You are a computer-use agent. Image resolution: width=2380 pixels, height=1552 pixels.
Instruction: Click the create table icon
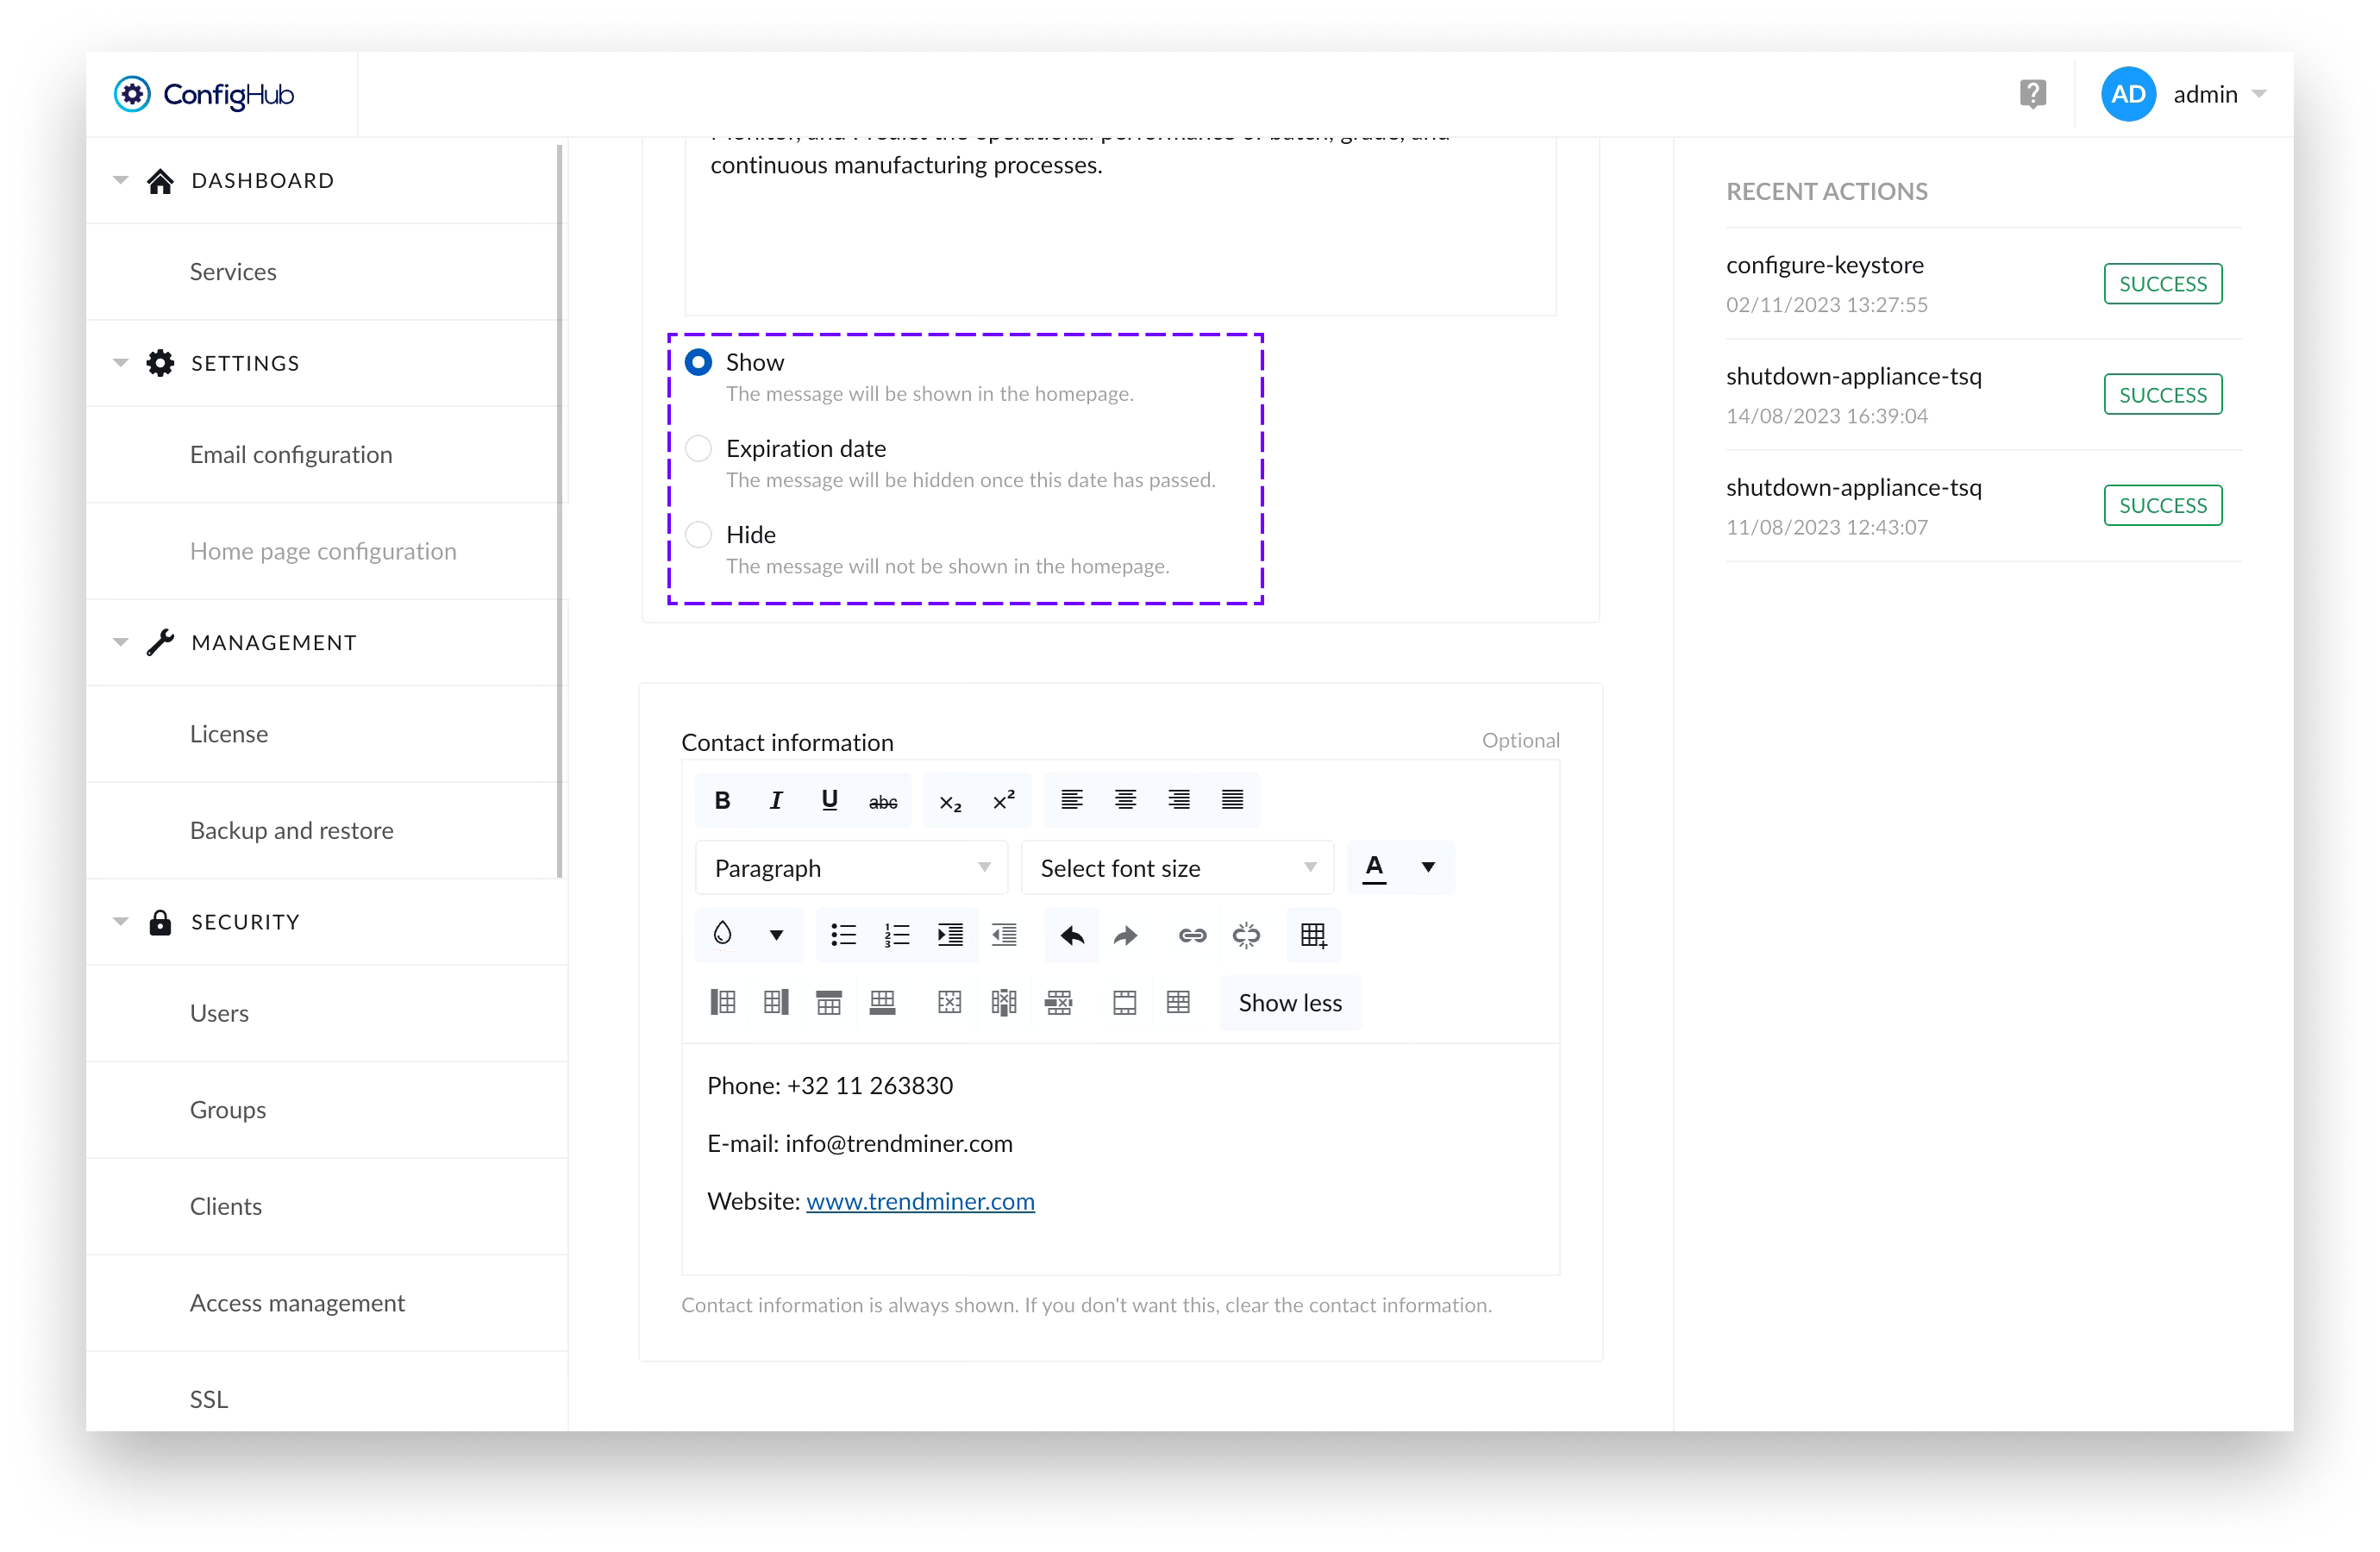click(x=1313, y=935)
